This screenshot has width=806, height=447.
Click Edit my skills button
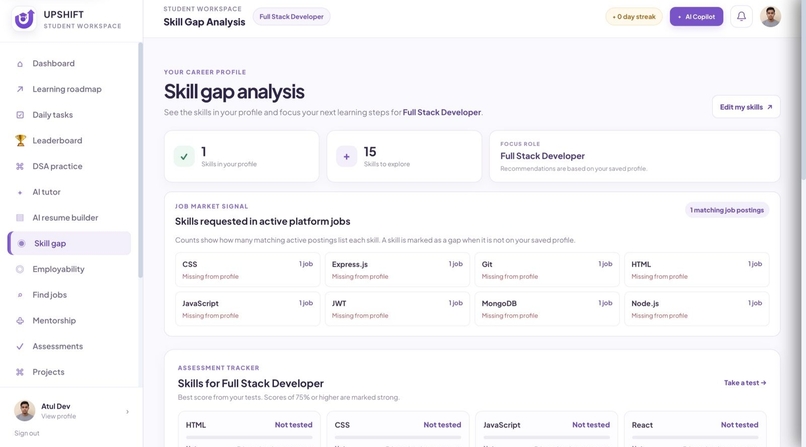(x=746, y=107)
